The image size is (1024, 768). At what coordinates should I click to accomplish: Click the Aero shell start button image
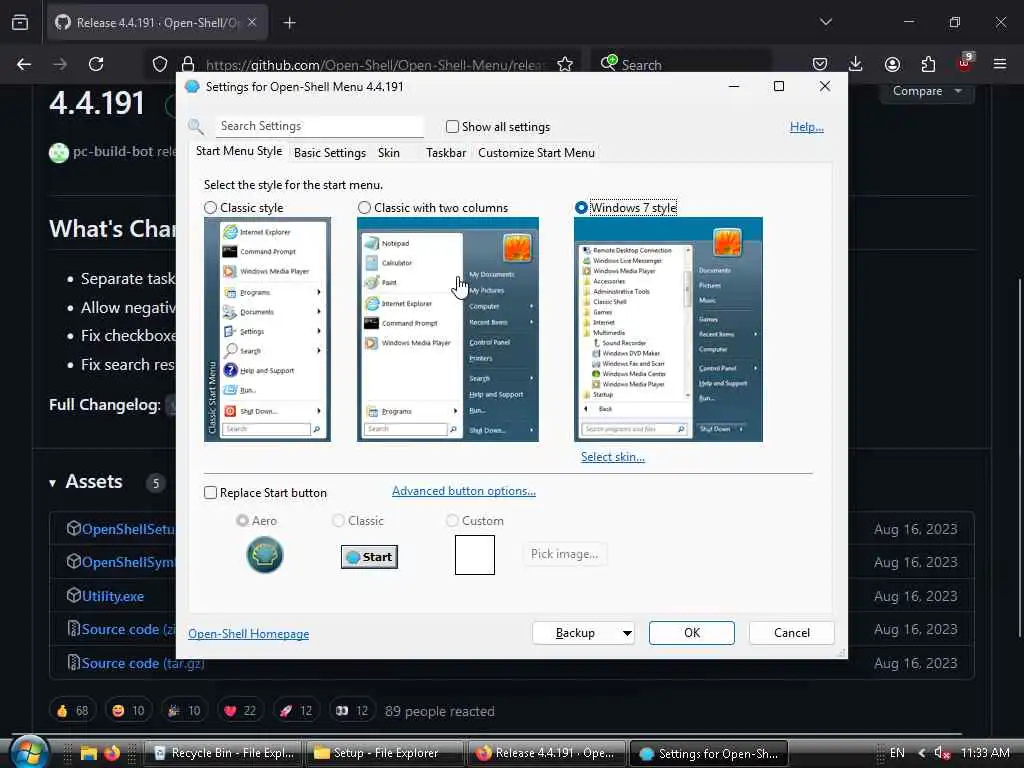pos(264,554)
